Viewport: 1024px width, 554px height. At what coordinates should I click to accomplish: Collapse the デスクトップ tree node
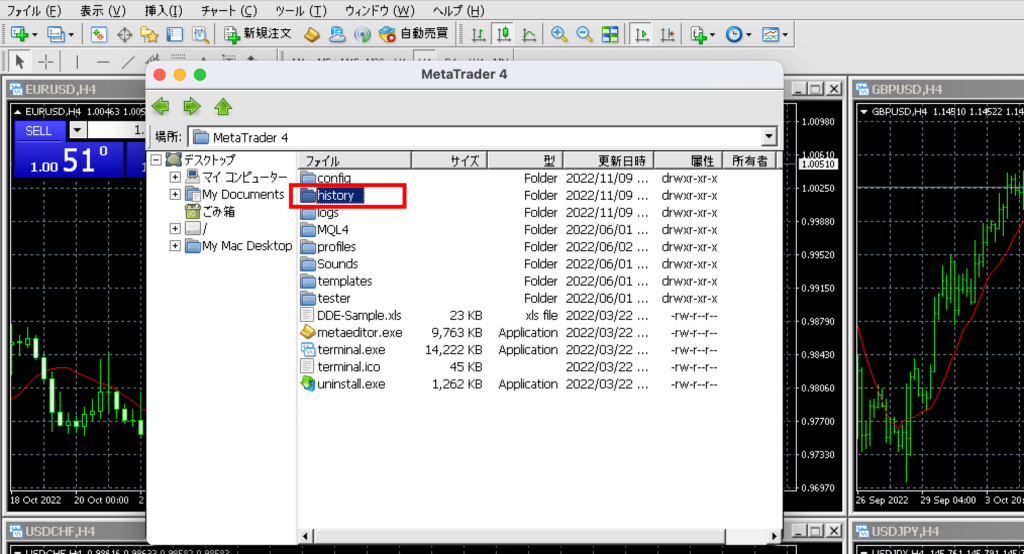click(x=156, y=159)
